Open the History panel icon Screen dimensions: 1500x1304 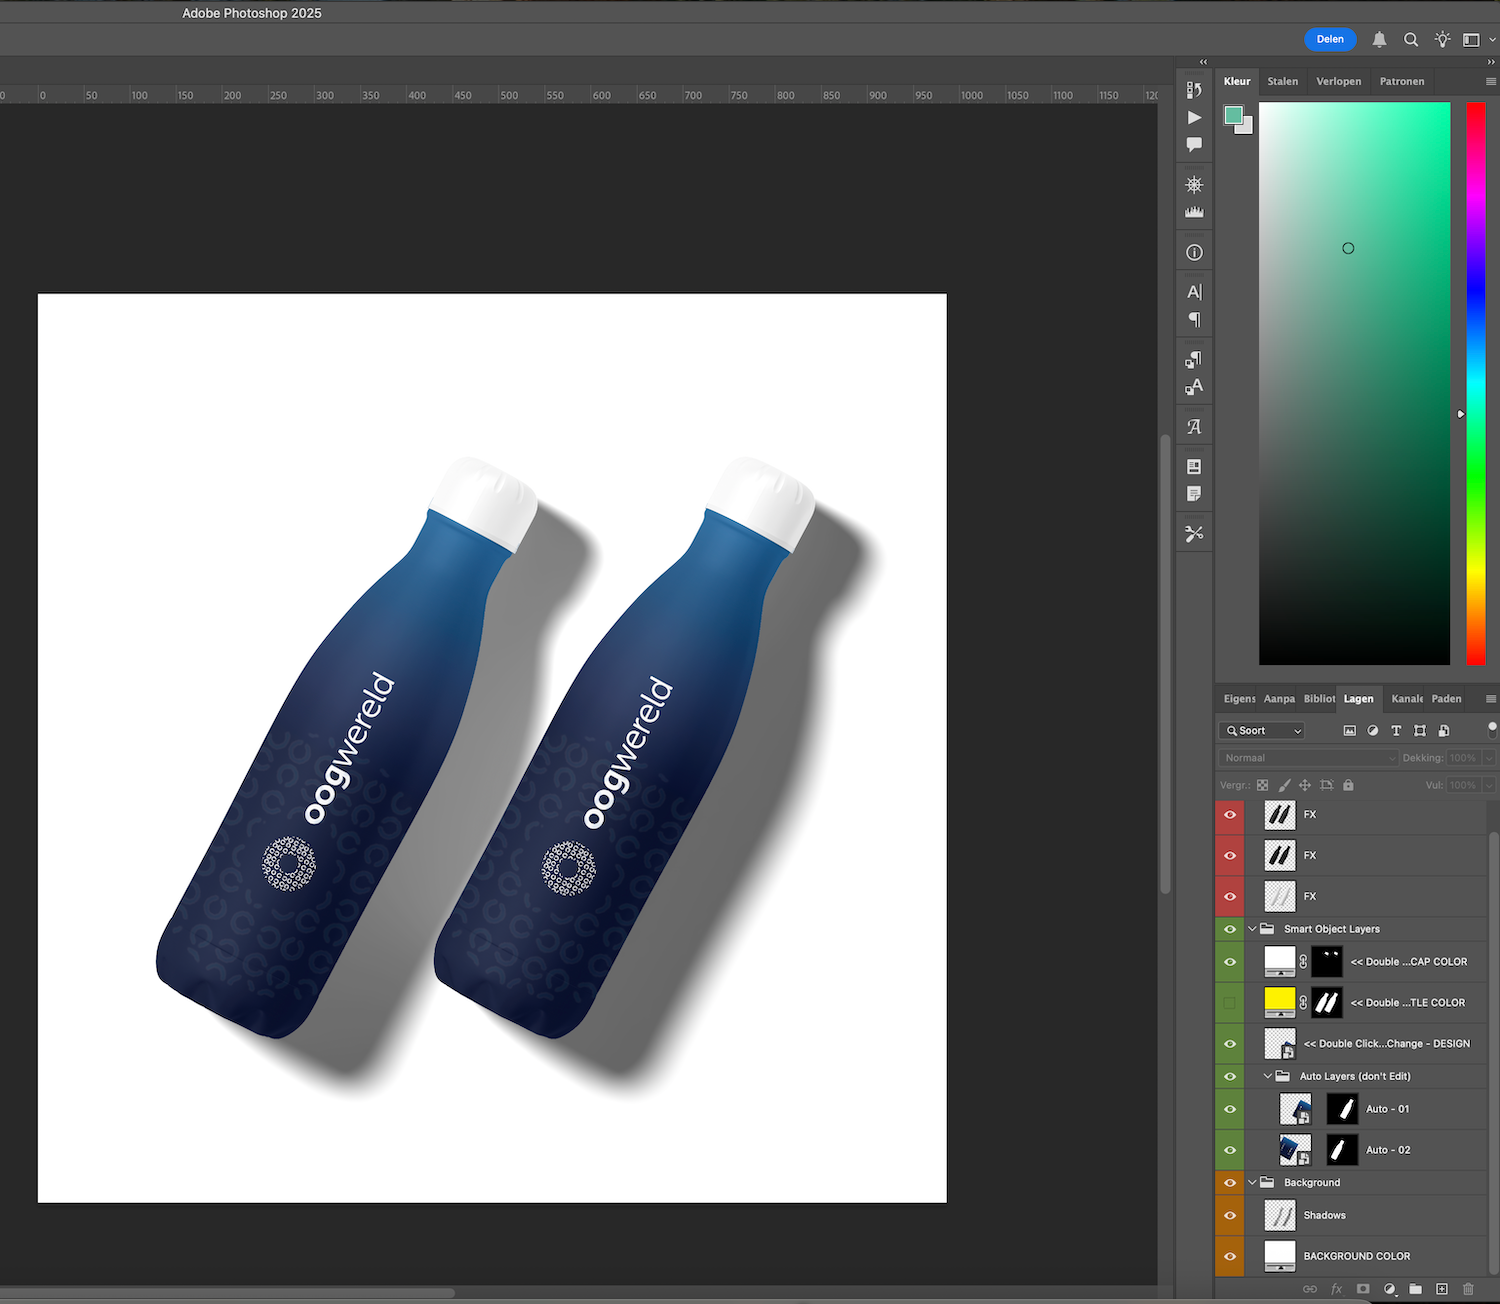[1194, 90]
